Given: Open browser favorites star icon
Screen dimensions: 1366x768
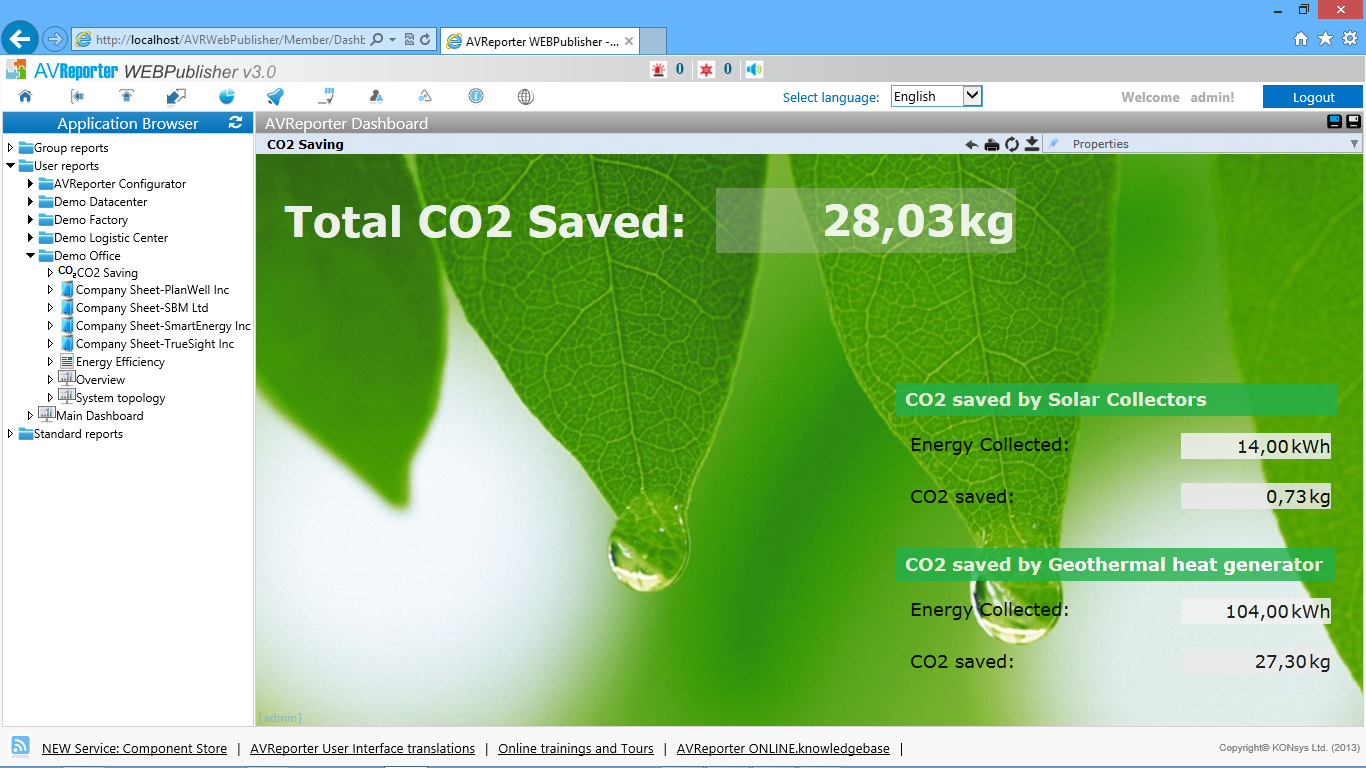Looking at the screenshot, I should click(1326, 39).
